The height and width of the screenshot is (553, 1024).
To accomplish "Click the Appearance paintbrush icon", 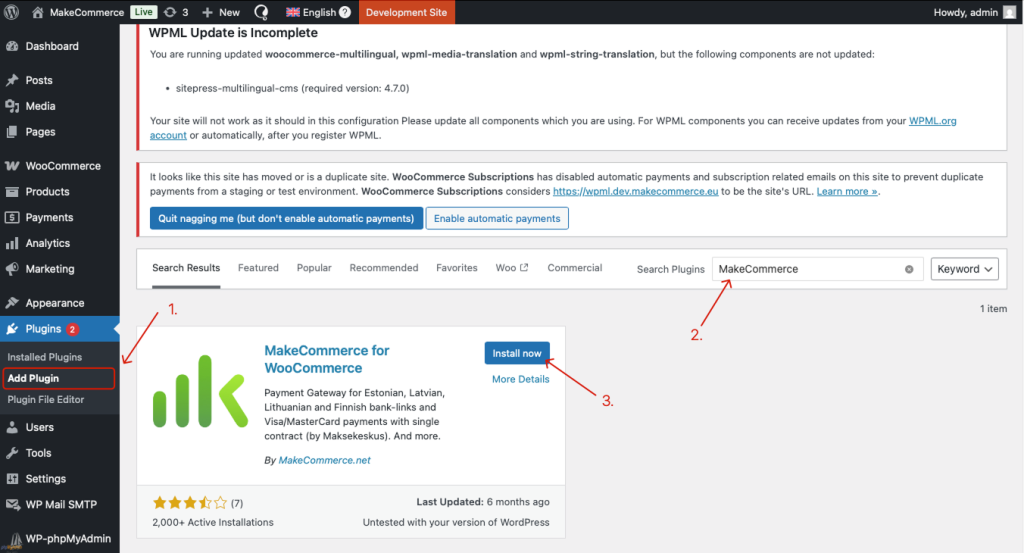I will coord(12,303).
